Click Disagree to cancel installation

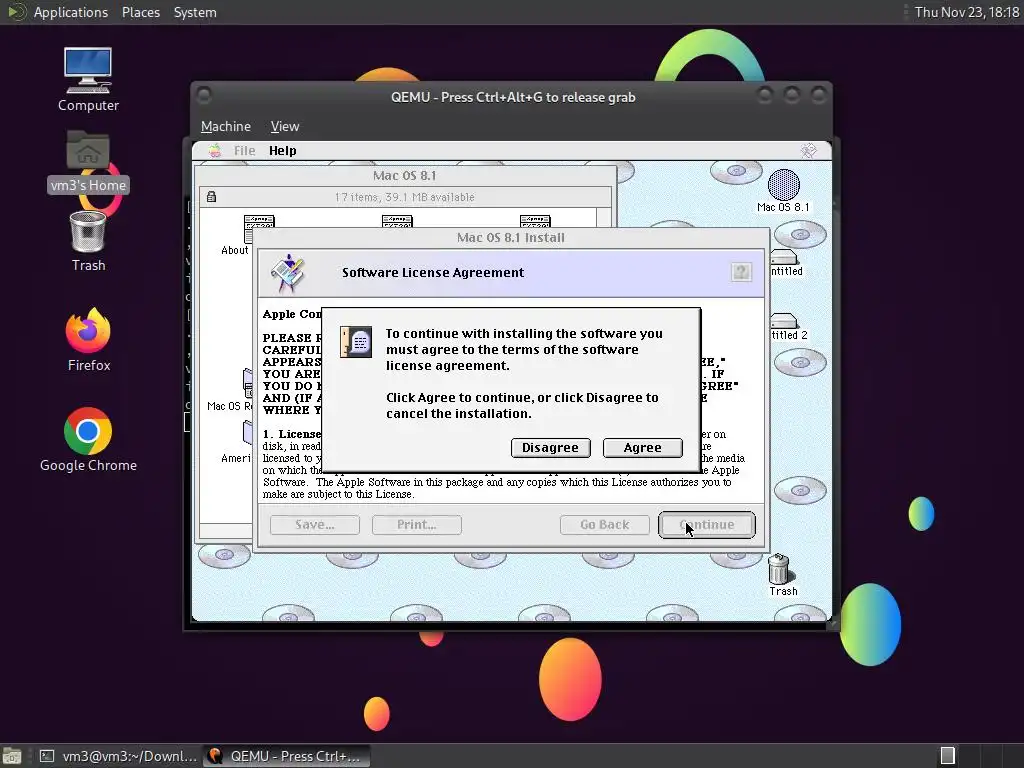pos(551,447)
